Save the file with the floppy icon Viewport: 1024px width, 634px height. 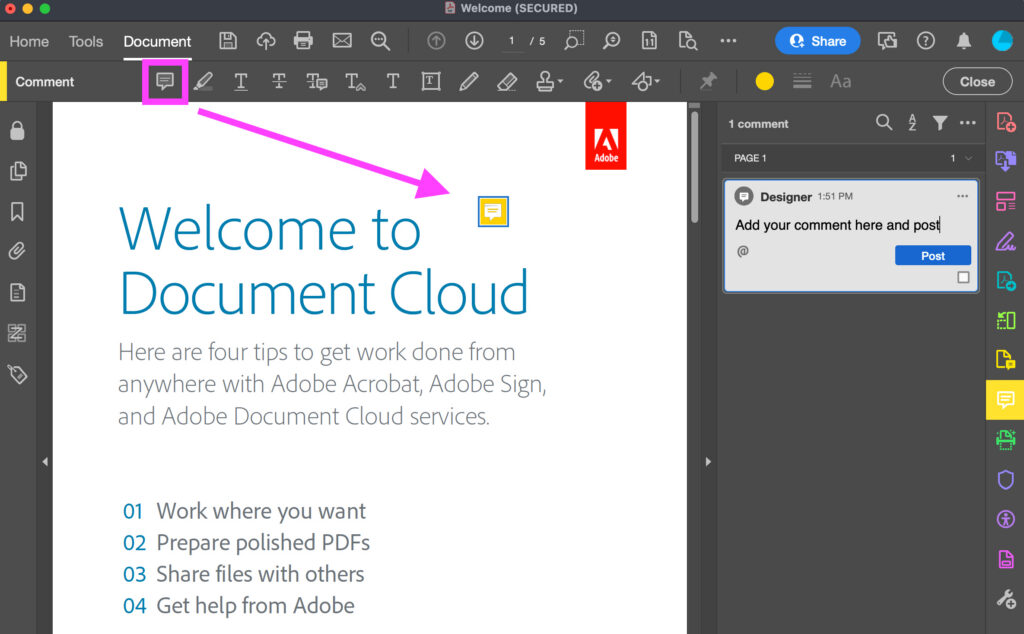pyautogui.click(x=228, y=40)
